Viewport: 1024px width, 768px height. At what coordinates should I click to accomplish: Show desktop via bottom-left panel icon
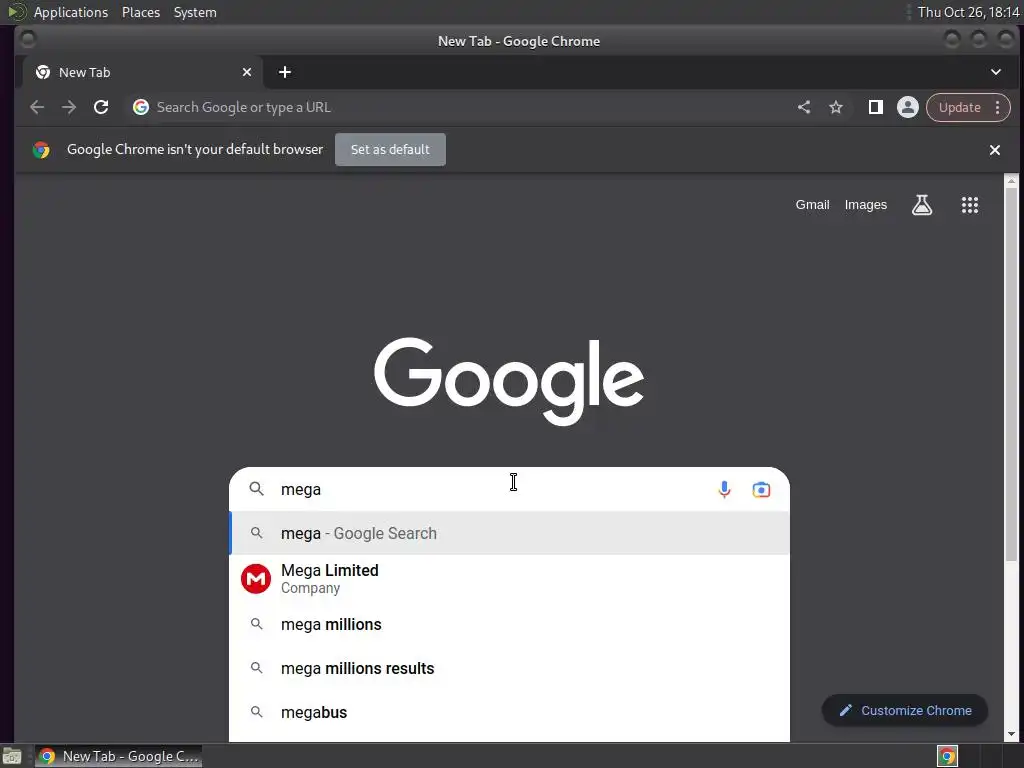click(12, 756)
